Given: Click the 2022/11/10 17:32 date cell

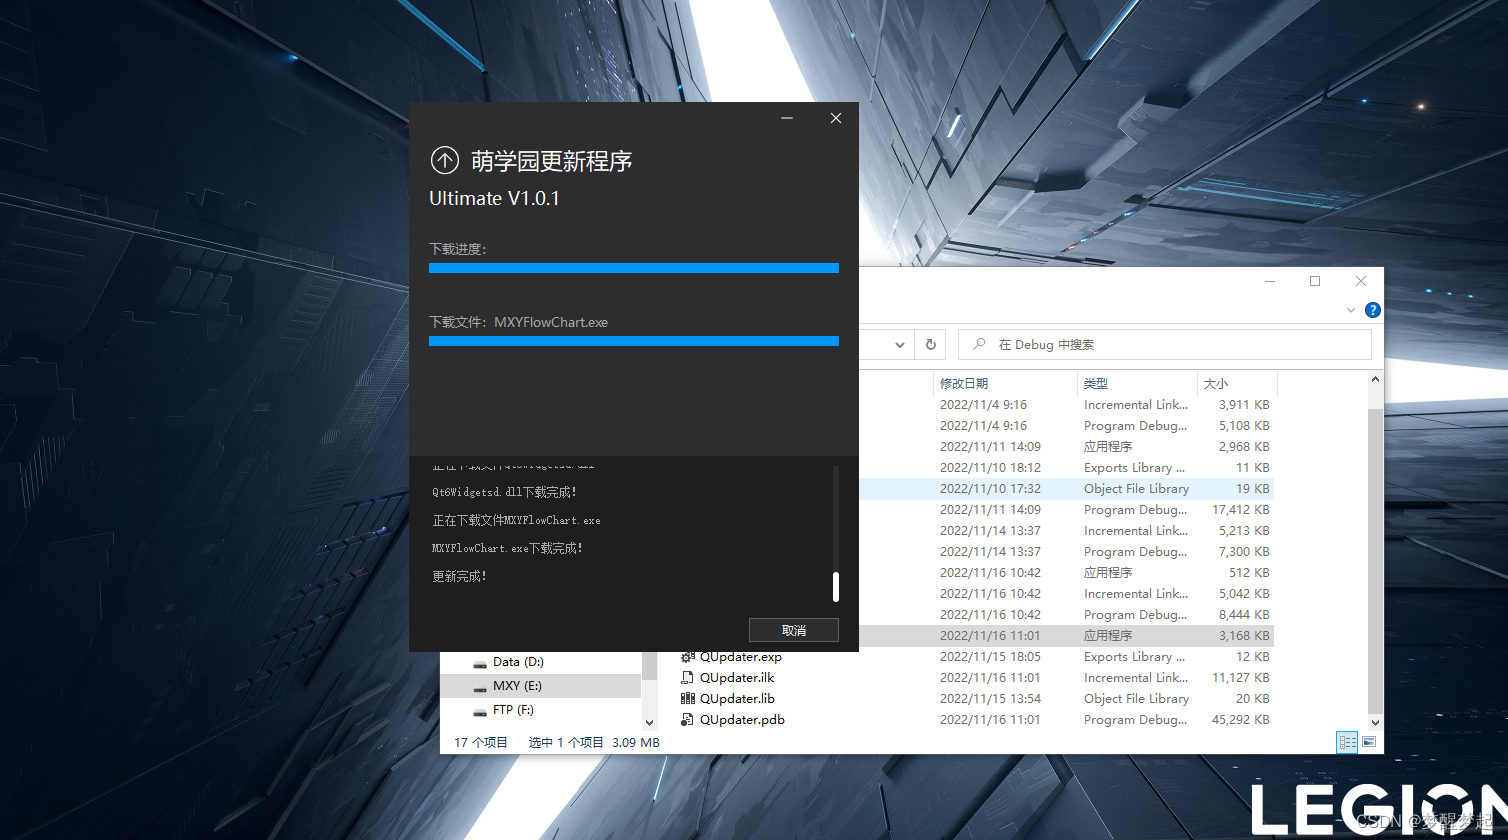Looking at the screenshot, I should coord(990,489).
